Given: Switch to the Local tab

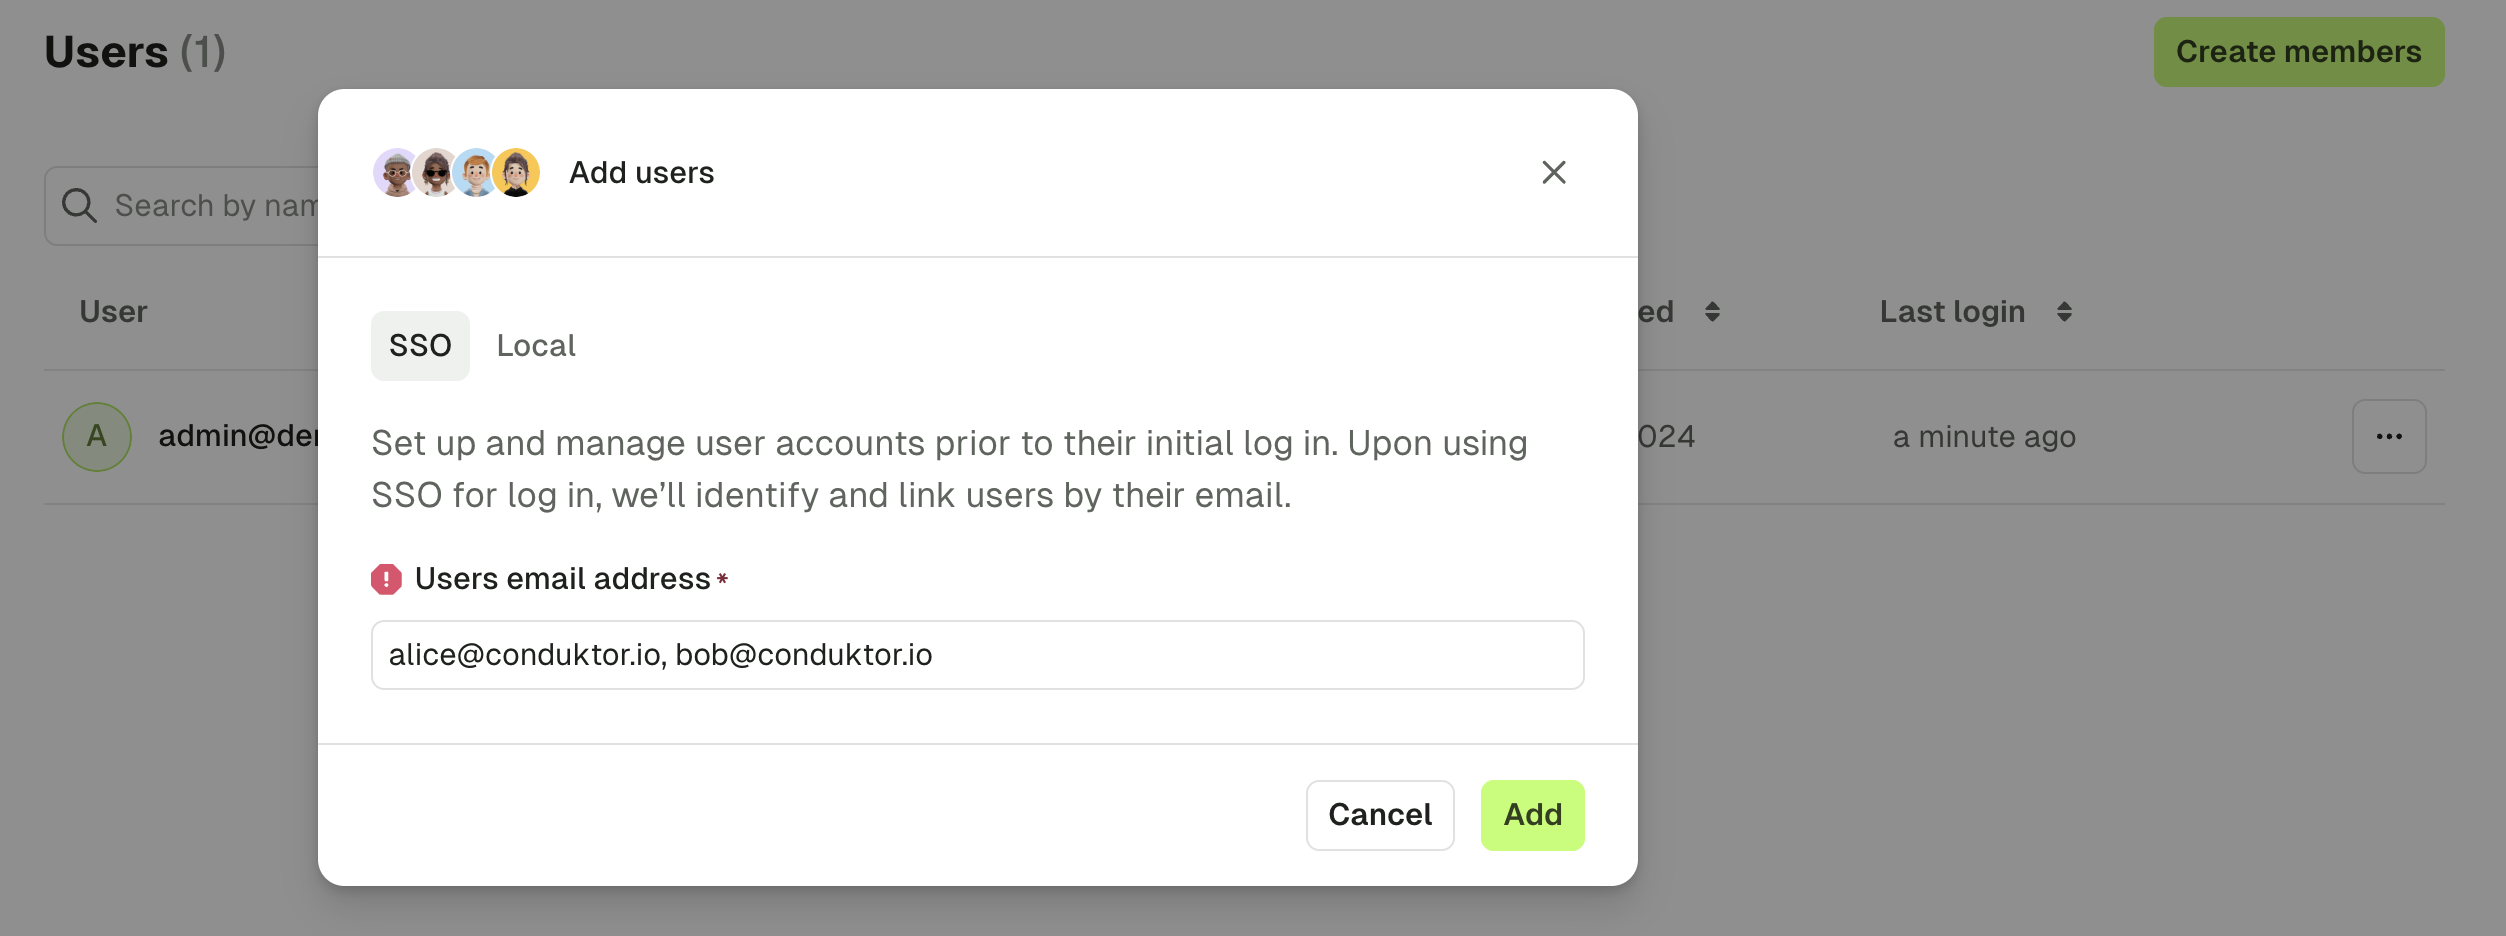Looking at the screenshot, I should click(x=536, y=346).
